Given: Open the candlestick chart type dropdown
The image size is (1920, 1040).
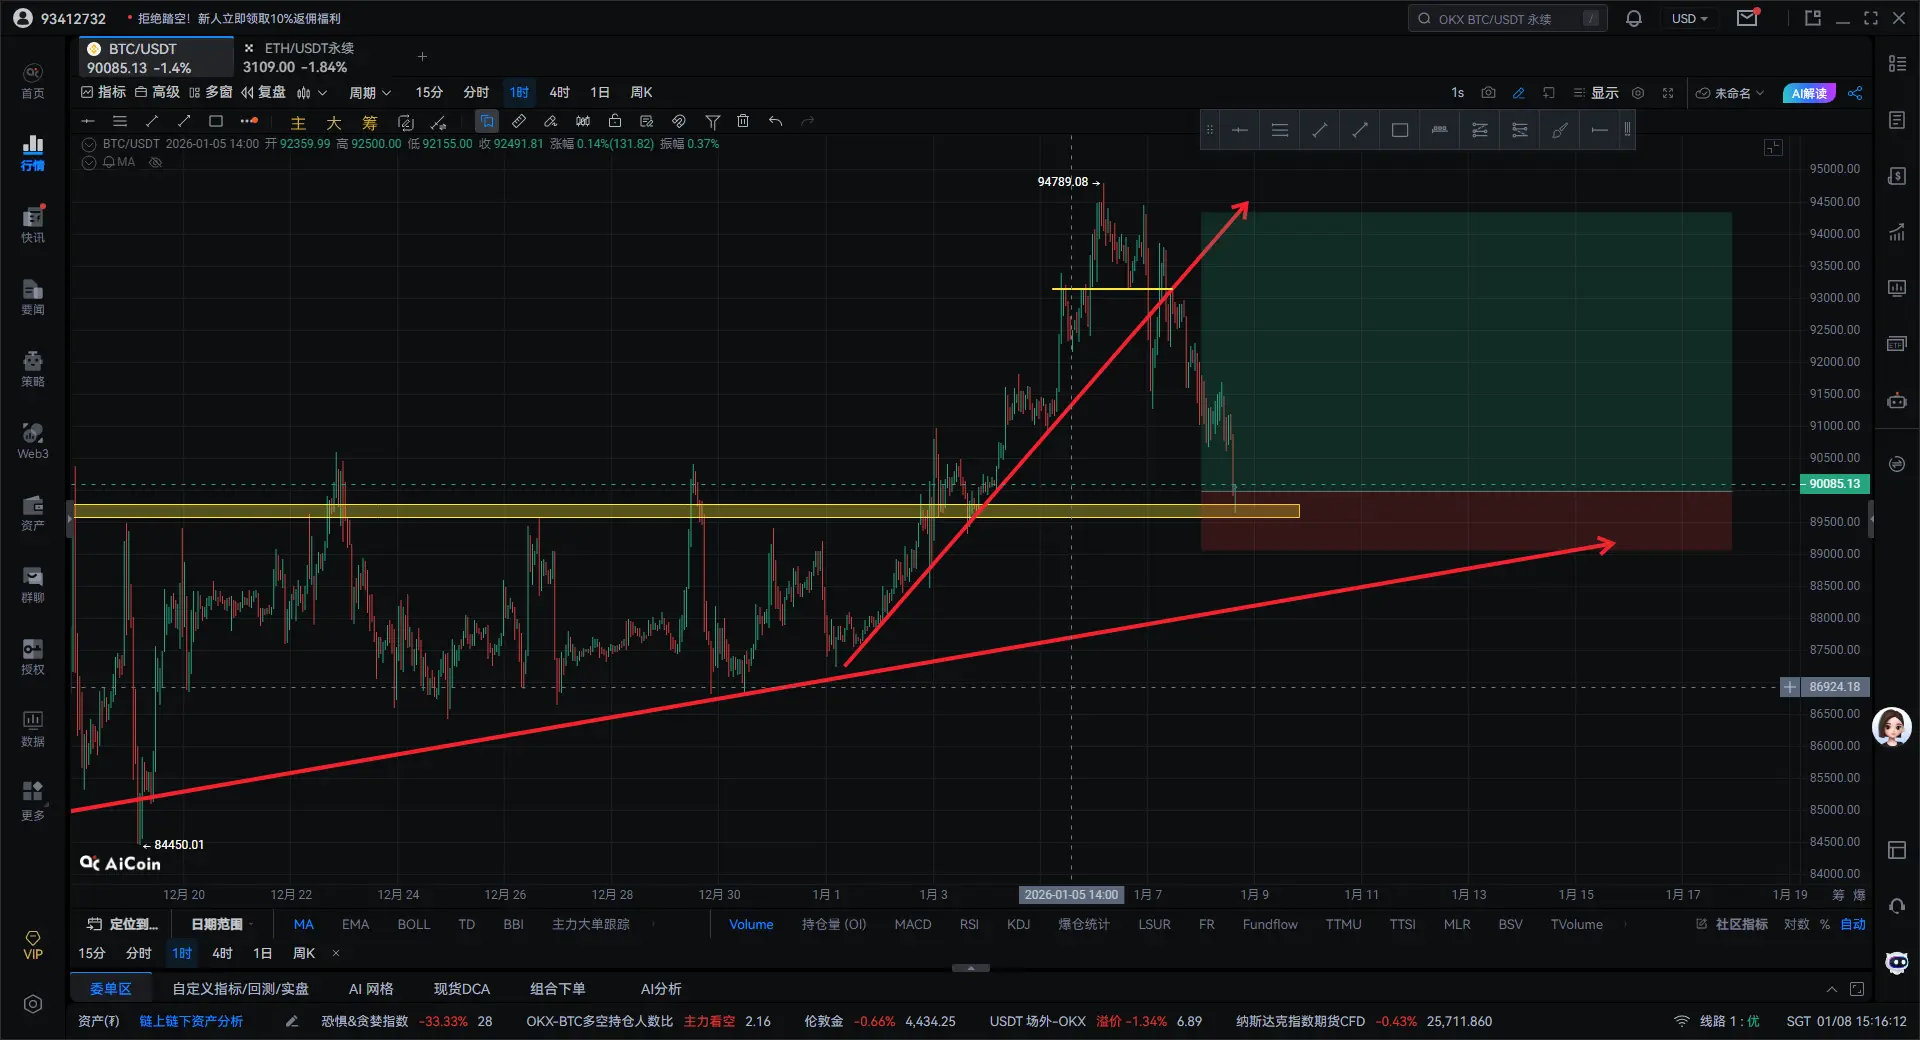Looking at the screenshot, I should pyautogui.click(x=312, y=93).
